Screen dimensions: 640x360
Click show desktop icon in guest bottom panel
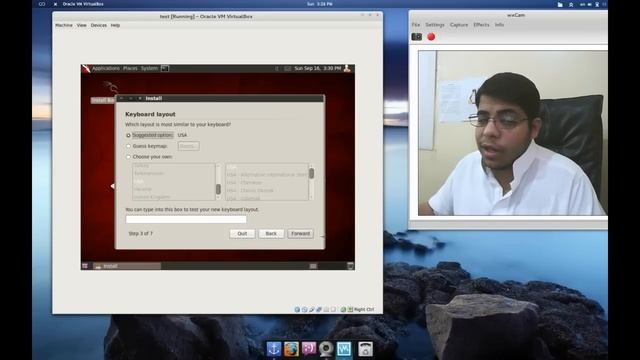point(85,266)
